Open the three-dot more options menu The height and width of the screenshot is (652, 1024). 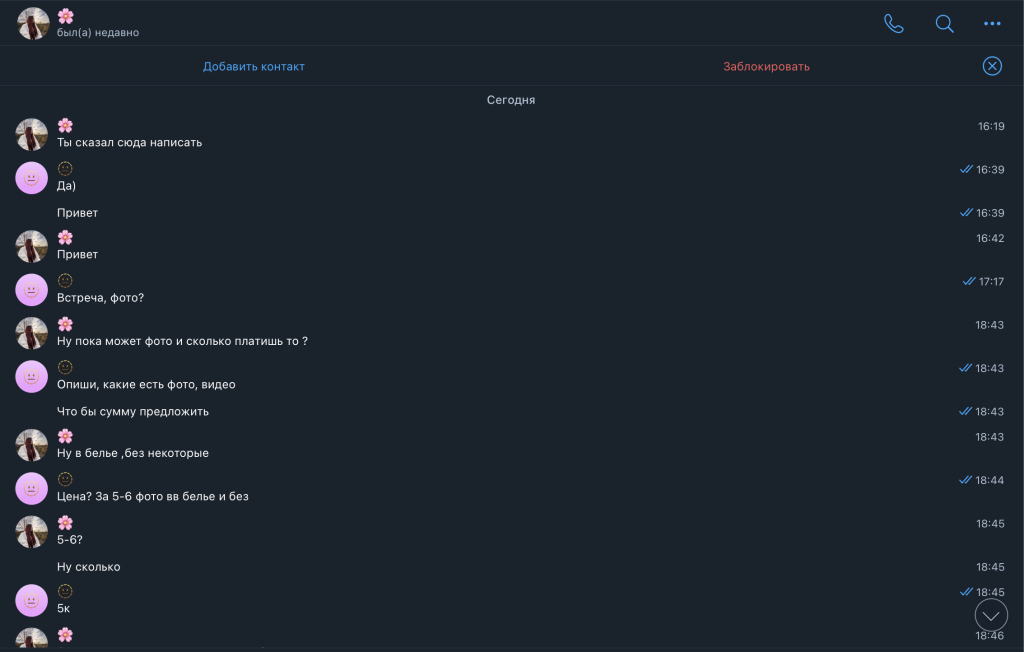[992, 24]
